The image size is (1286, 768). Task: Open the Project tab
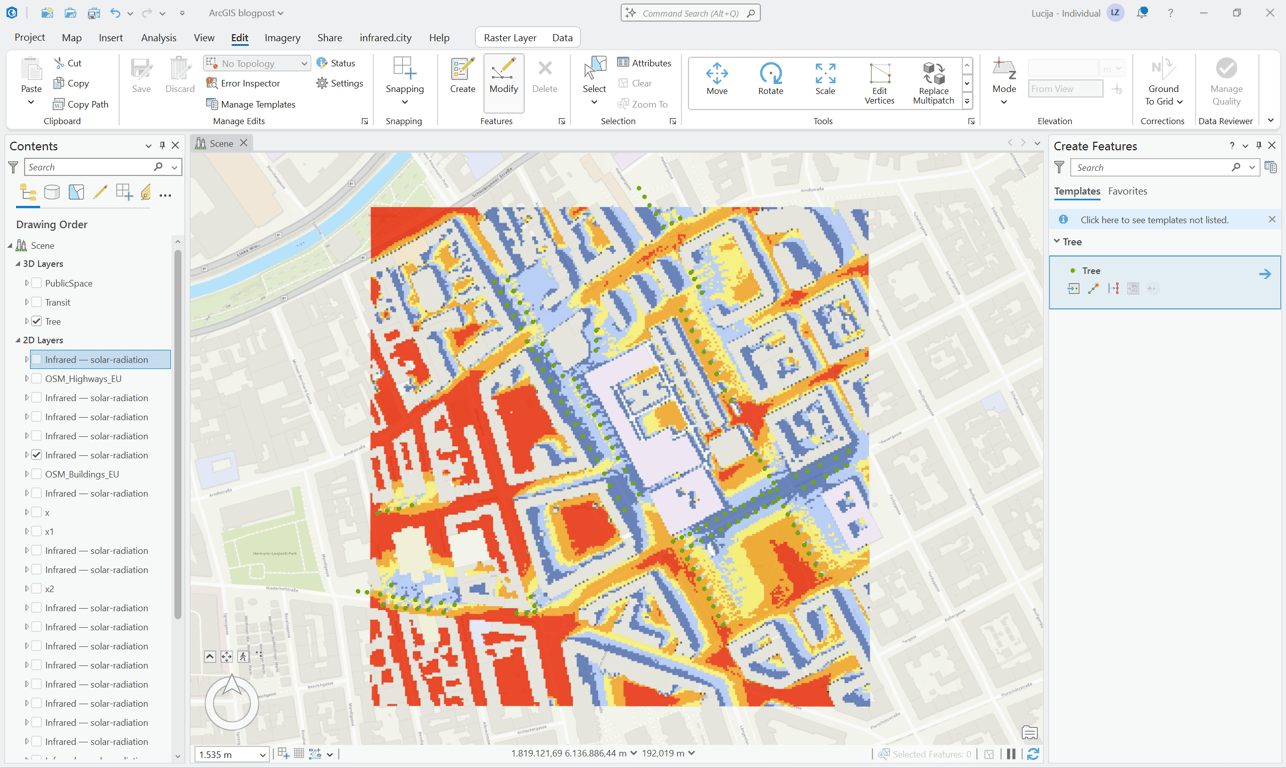29,38
